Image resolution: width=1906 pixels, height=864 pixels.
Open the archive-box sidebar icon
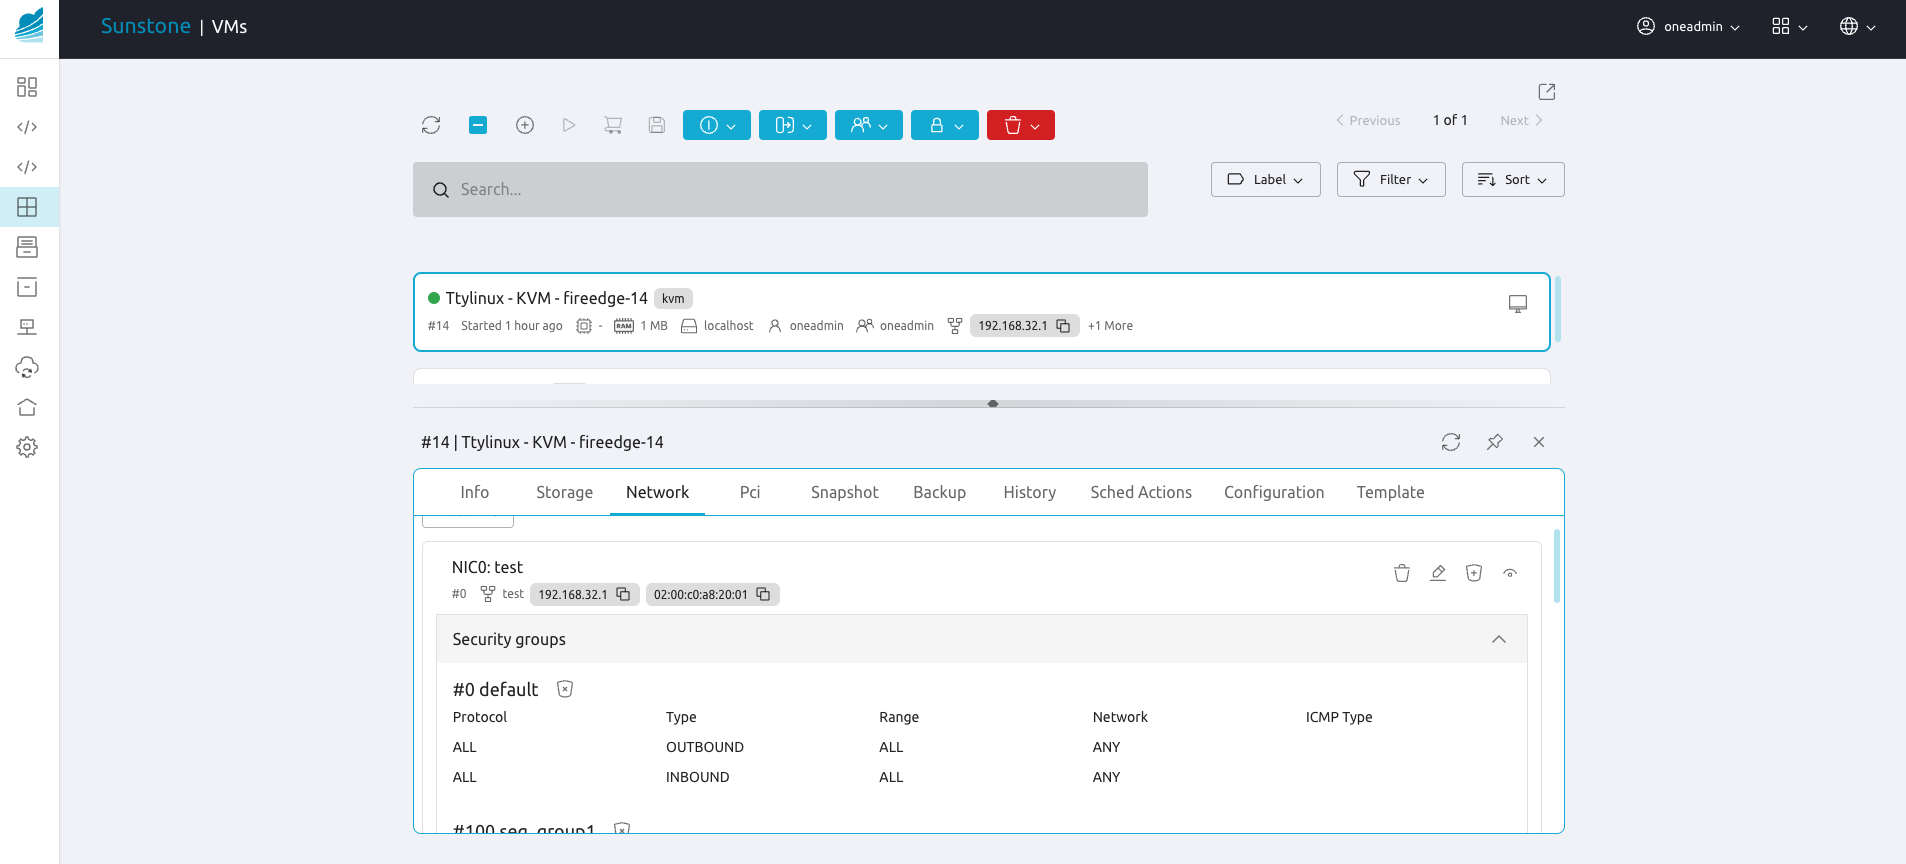point(27,287)
